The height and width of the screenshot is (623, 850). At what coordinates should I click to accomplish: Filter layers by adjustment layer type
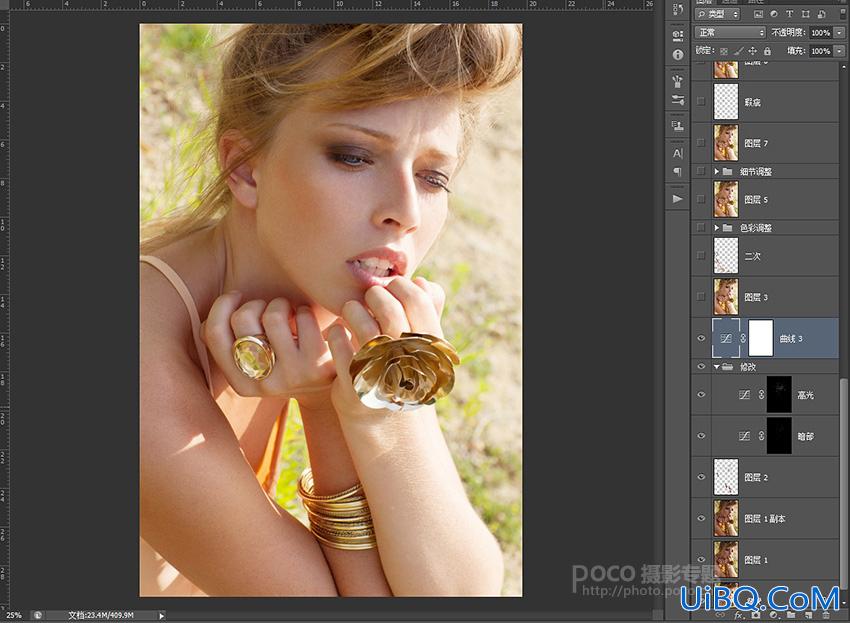click(774, 14)
